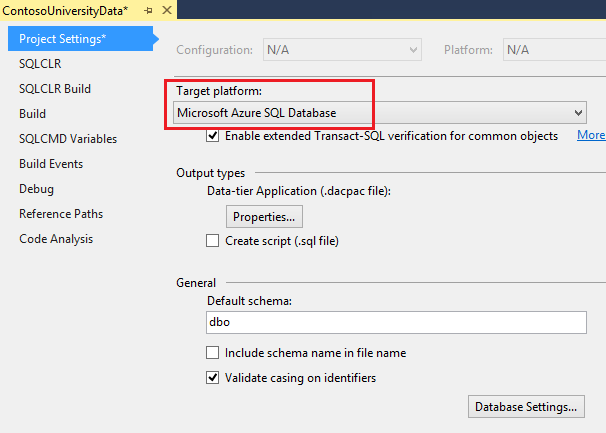Uncheck Validate casing on identifiers

tap(213, 378)
